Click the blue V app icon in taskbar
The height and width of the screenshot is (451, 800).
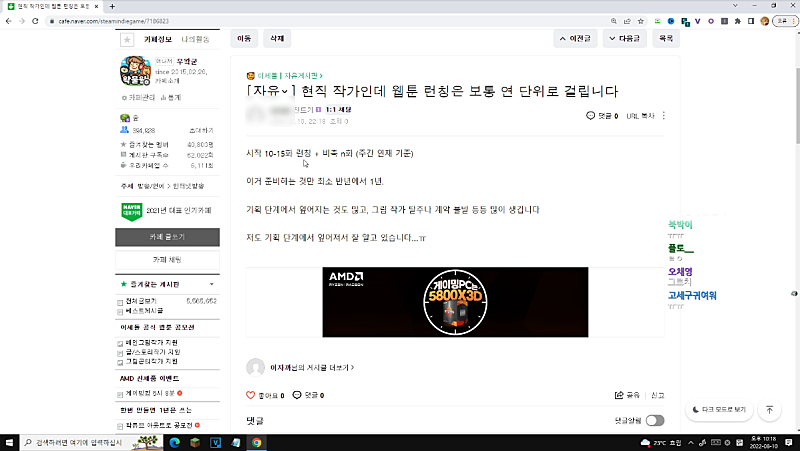pos(215,442)
